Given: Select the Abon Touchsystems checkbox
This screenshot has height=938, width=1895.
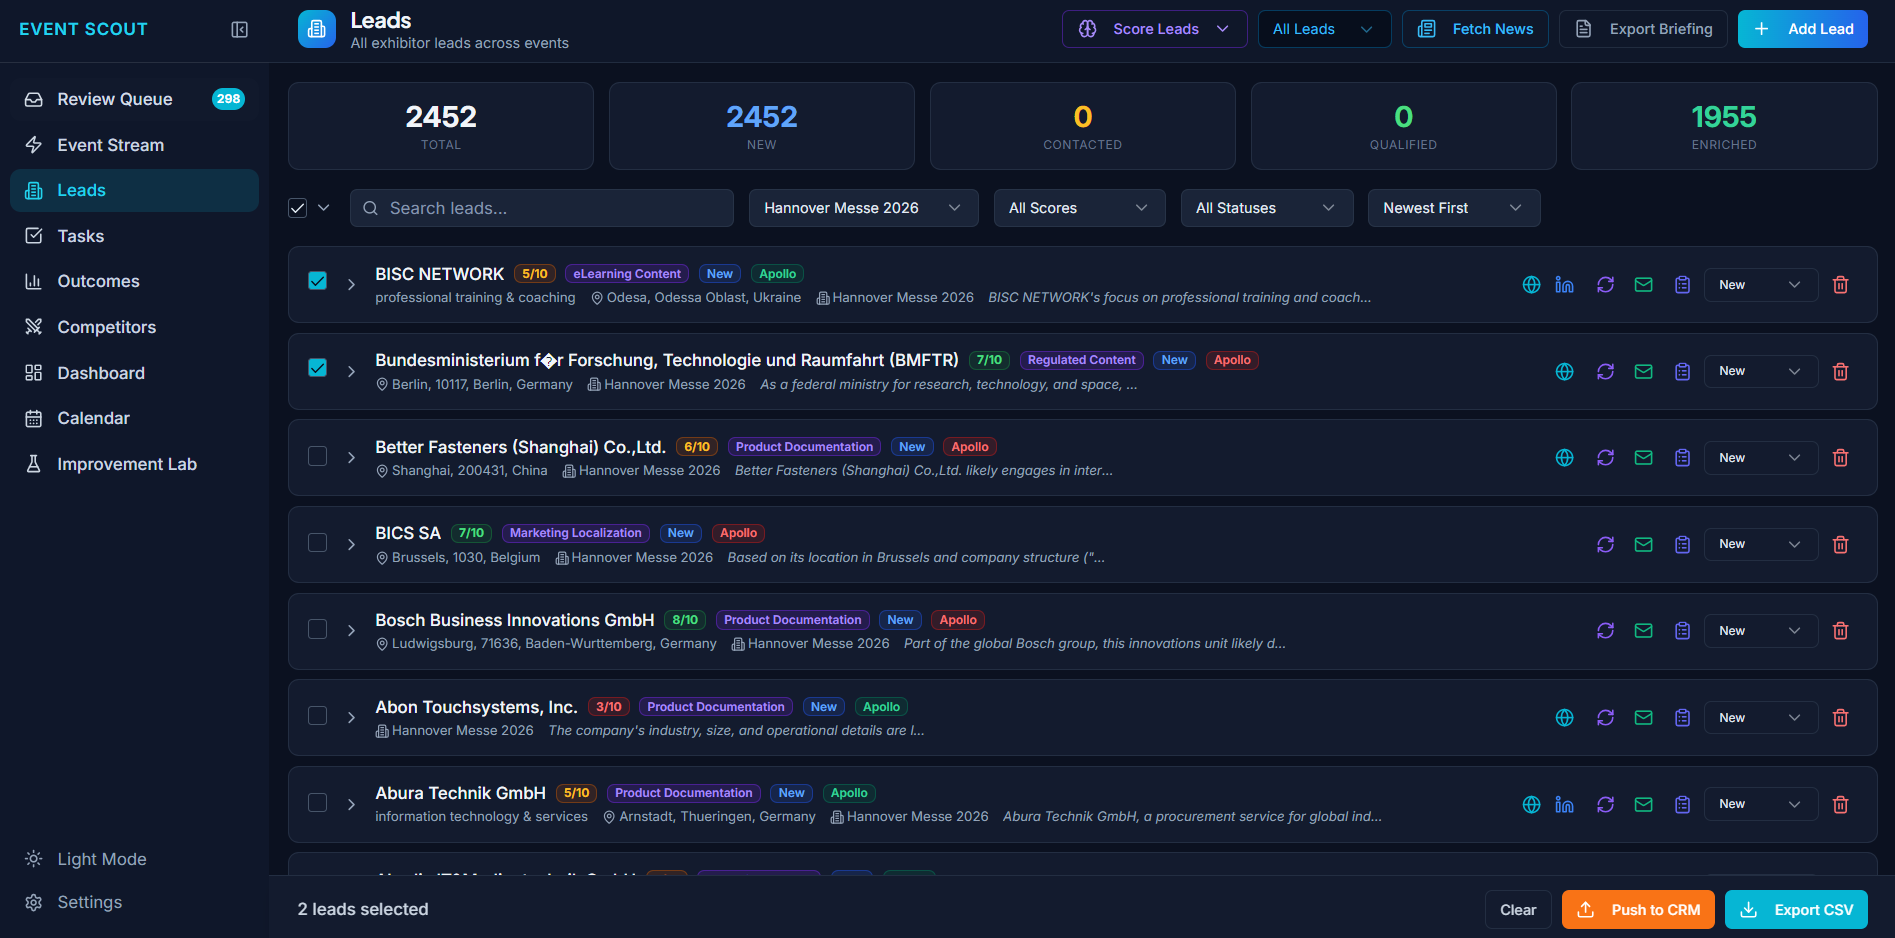Looking at the screenshot, I should (x=317, y=716).
